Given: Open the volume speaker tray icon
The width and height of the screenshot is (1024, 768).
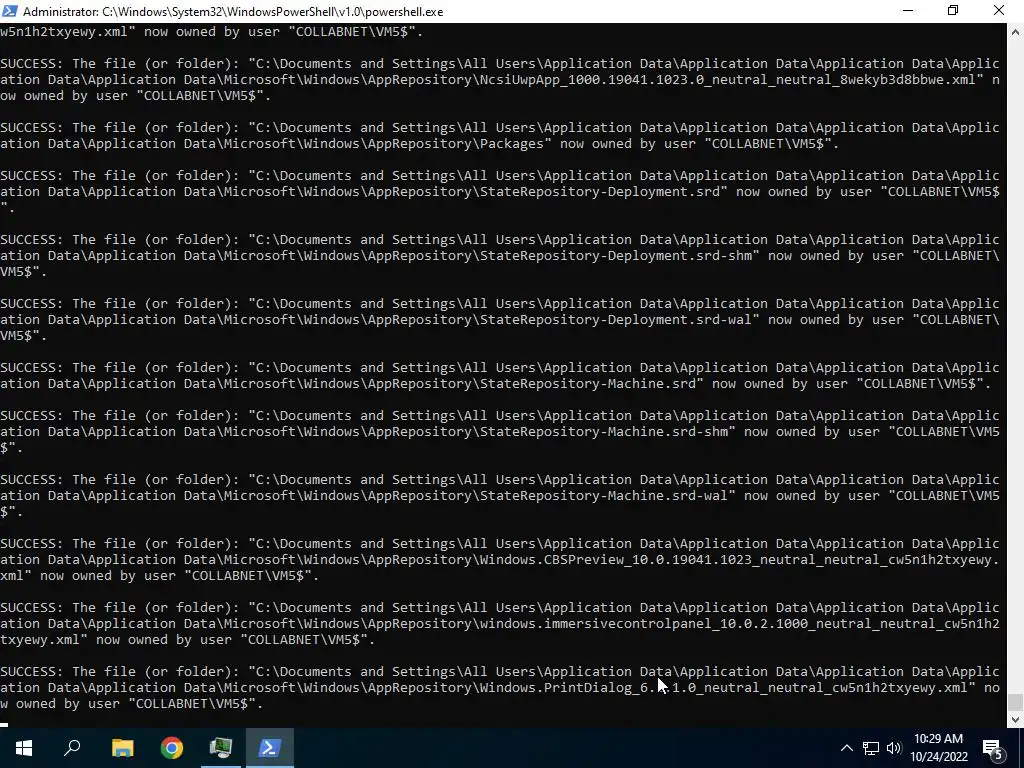Looking at the screenshot, I should tap(894, 748).
